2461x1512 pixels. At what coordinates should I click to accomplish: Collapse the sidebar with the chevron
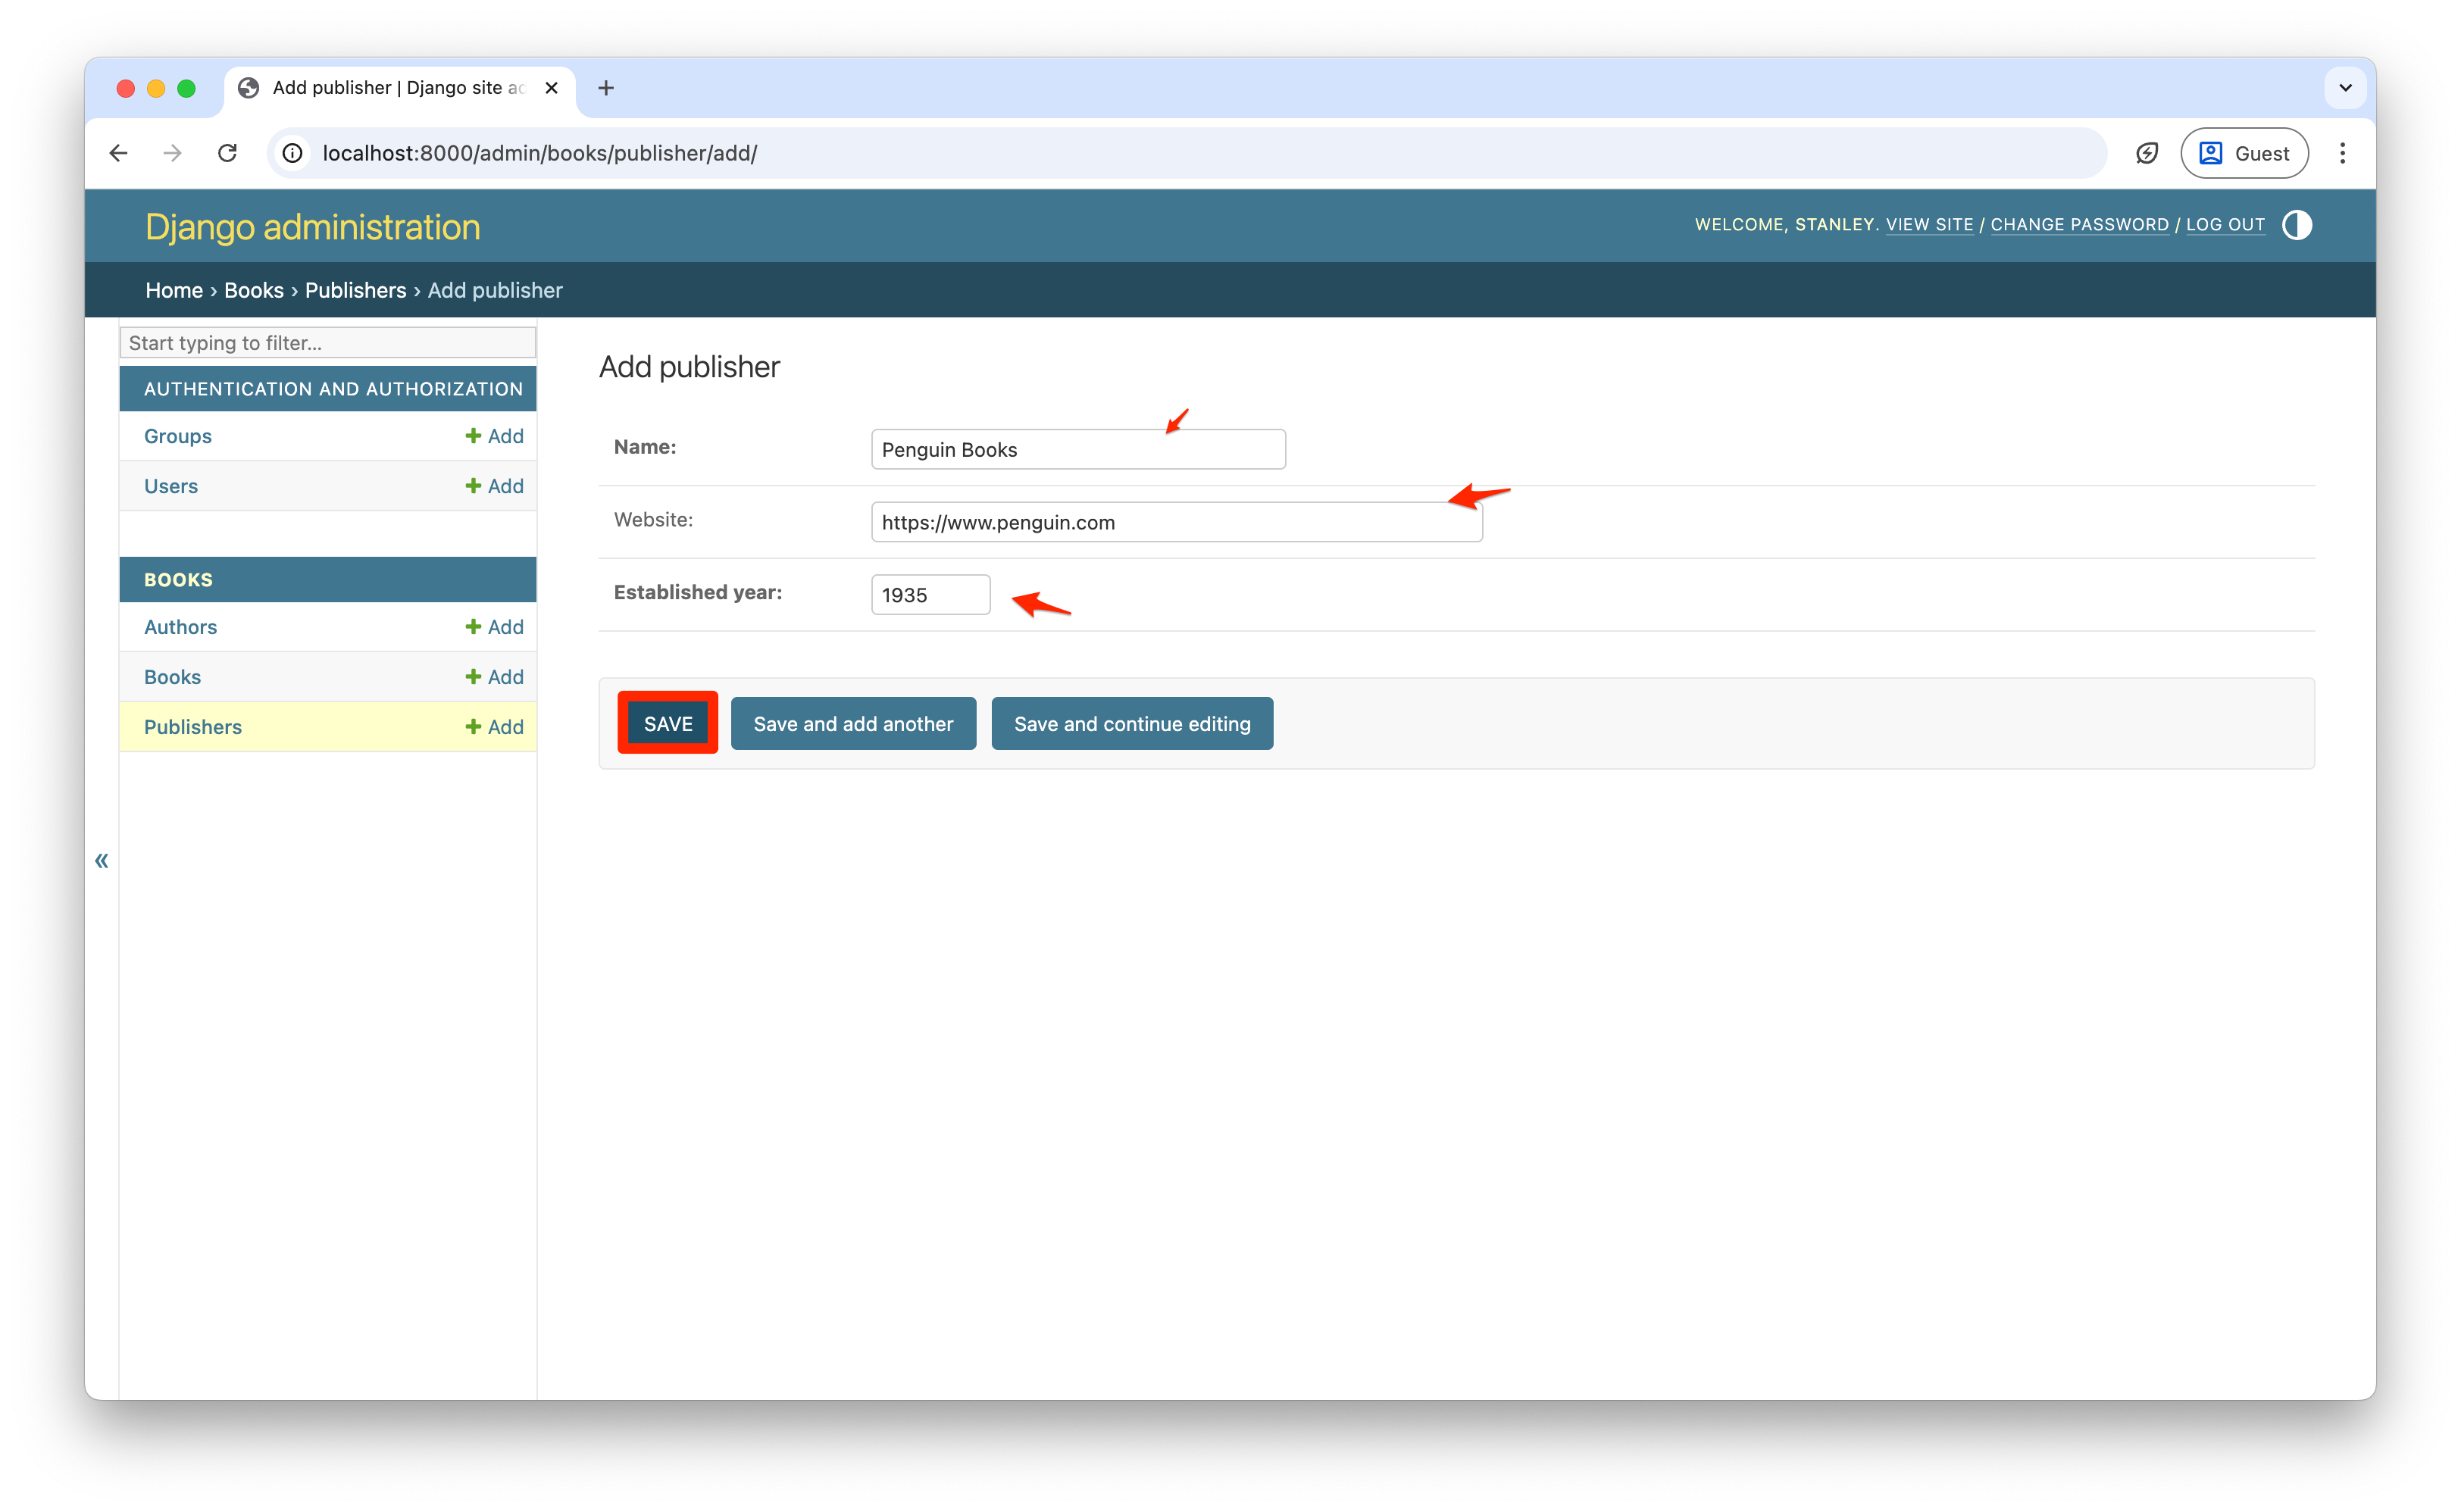tap(101, 860)
